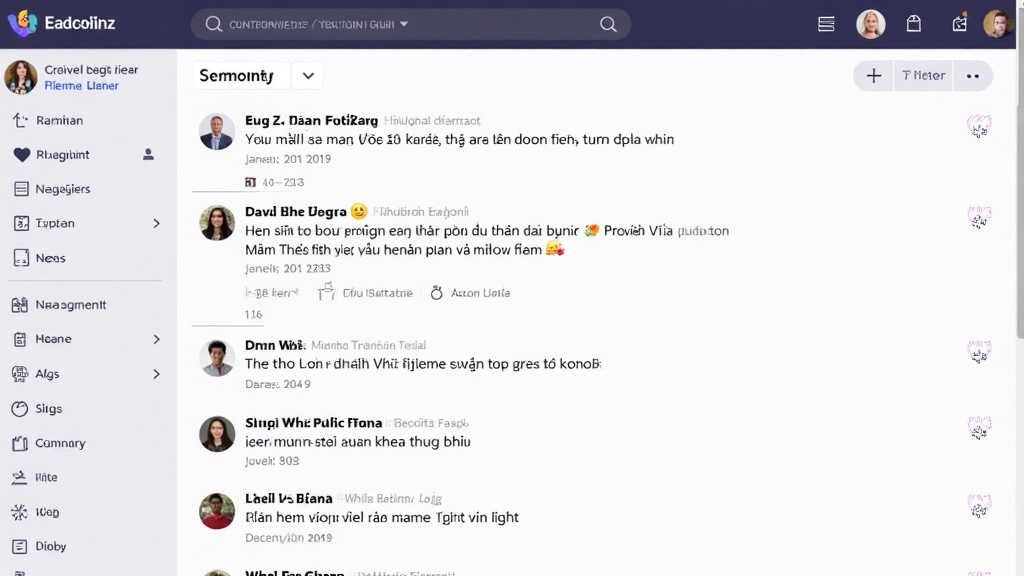1024x576 pixels.
Task: Open David Bhe Degra's avatar thumbnail
Action: click(217, 223)
